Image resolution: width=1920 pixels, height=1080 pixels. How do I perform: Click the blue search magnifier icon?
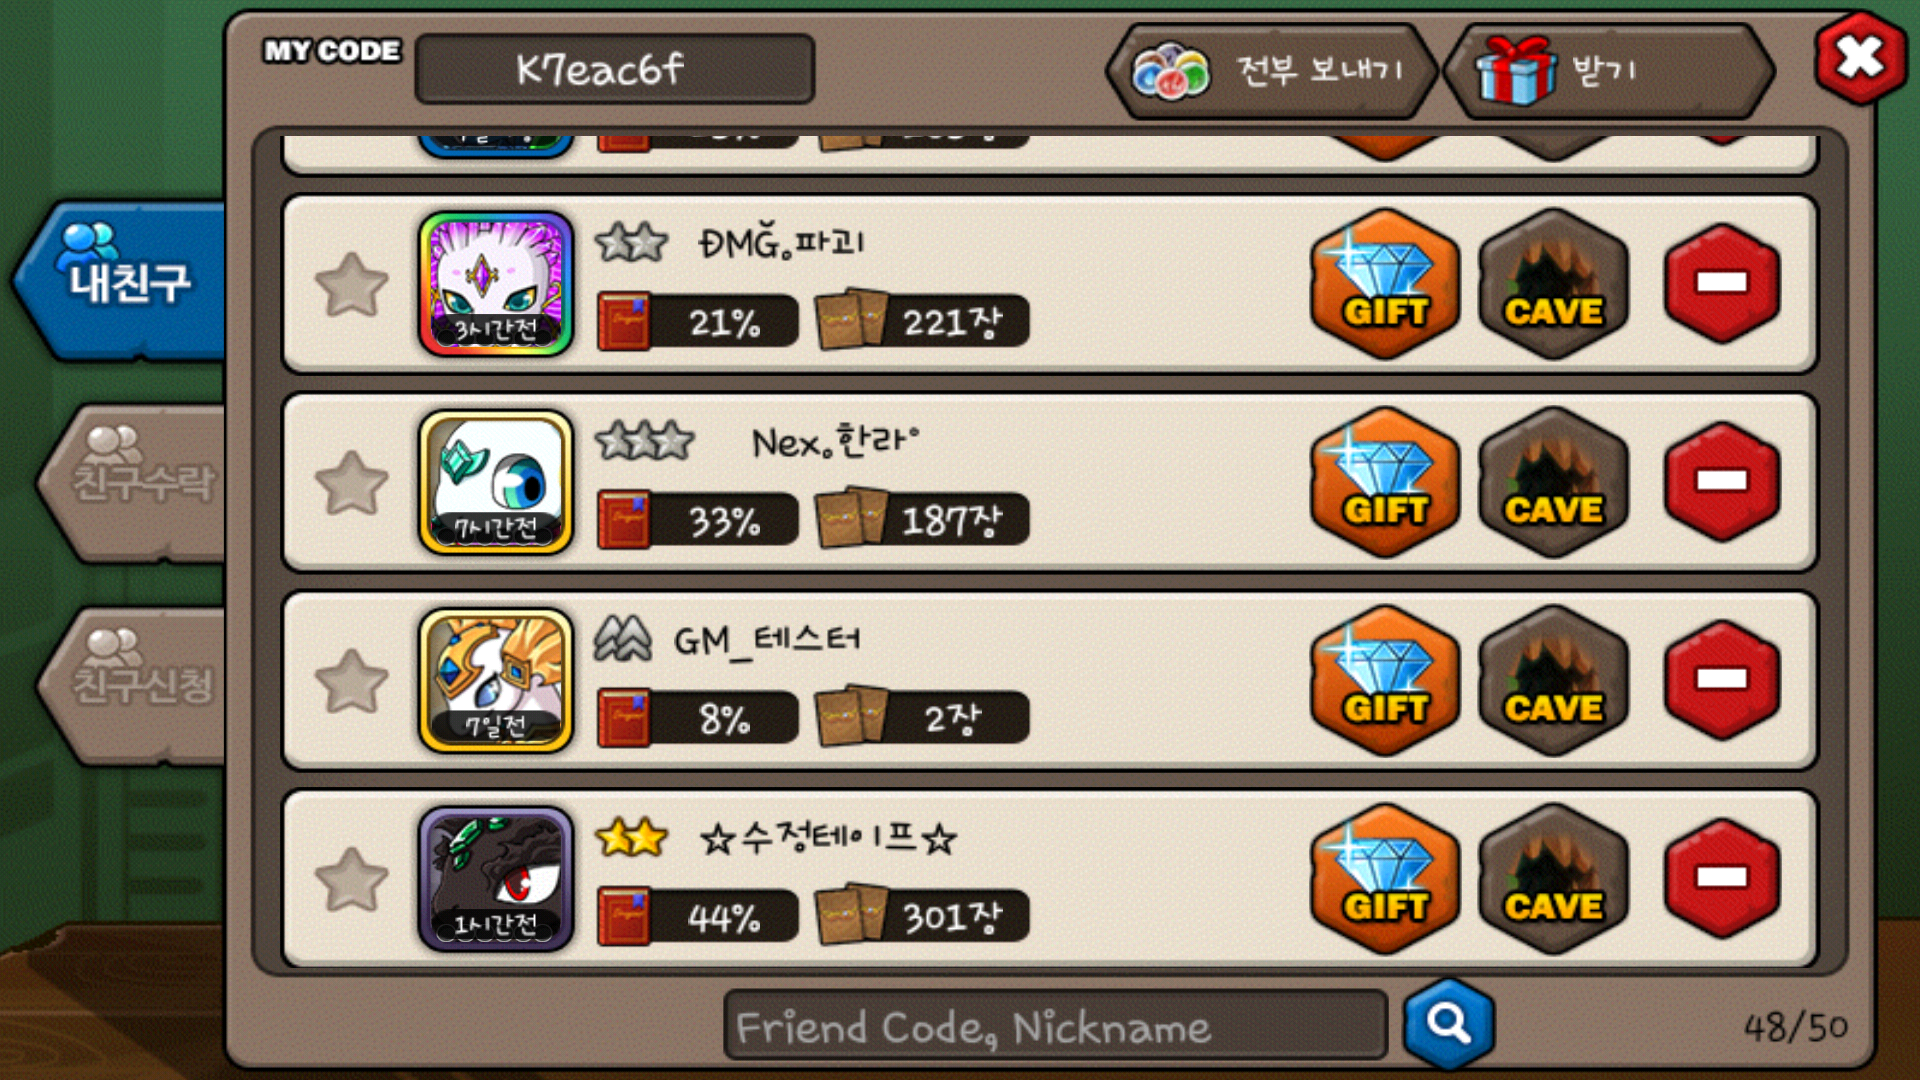(1449, 1024)
